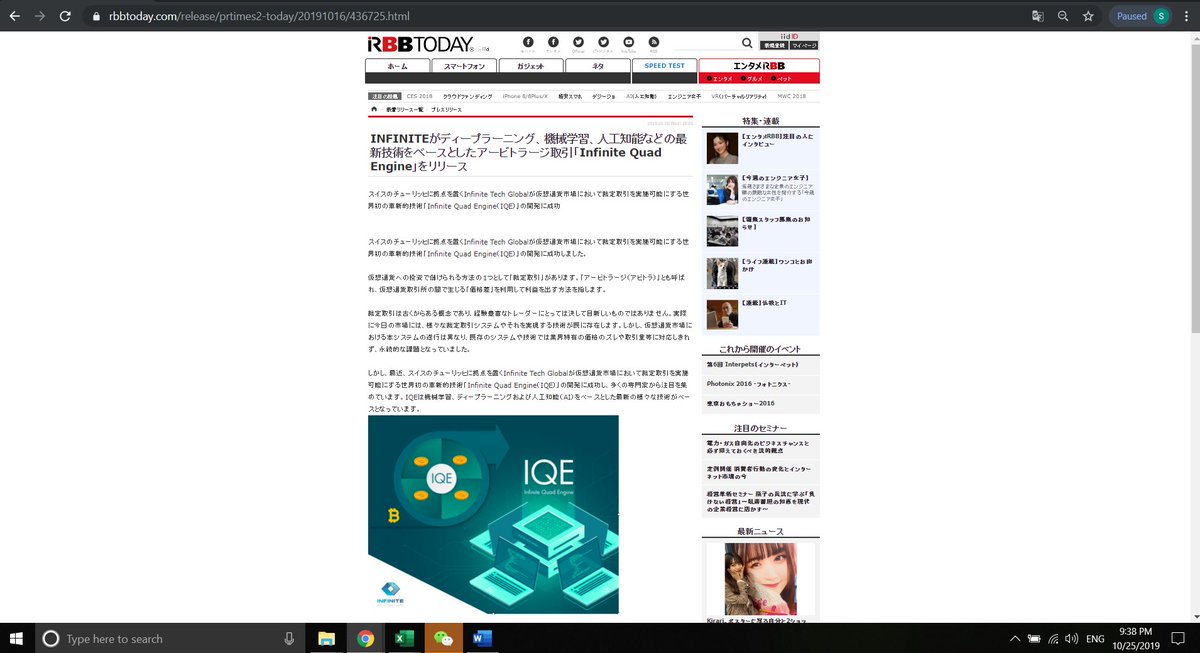Click the ペット sub-link in red bar

click(783, 78)
